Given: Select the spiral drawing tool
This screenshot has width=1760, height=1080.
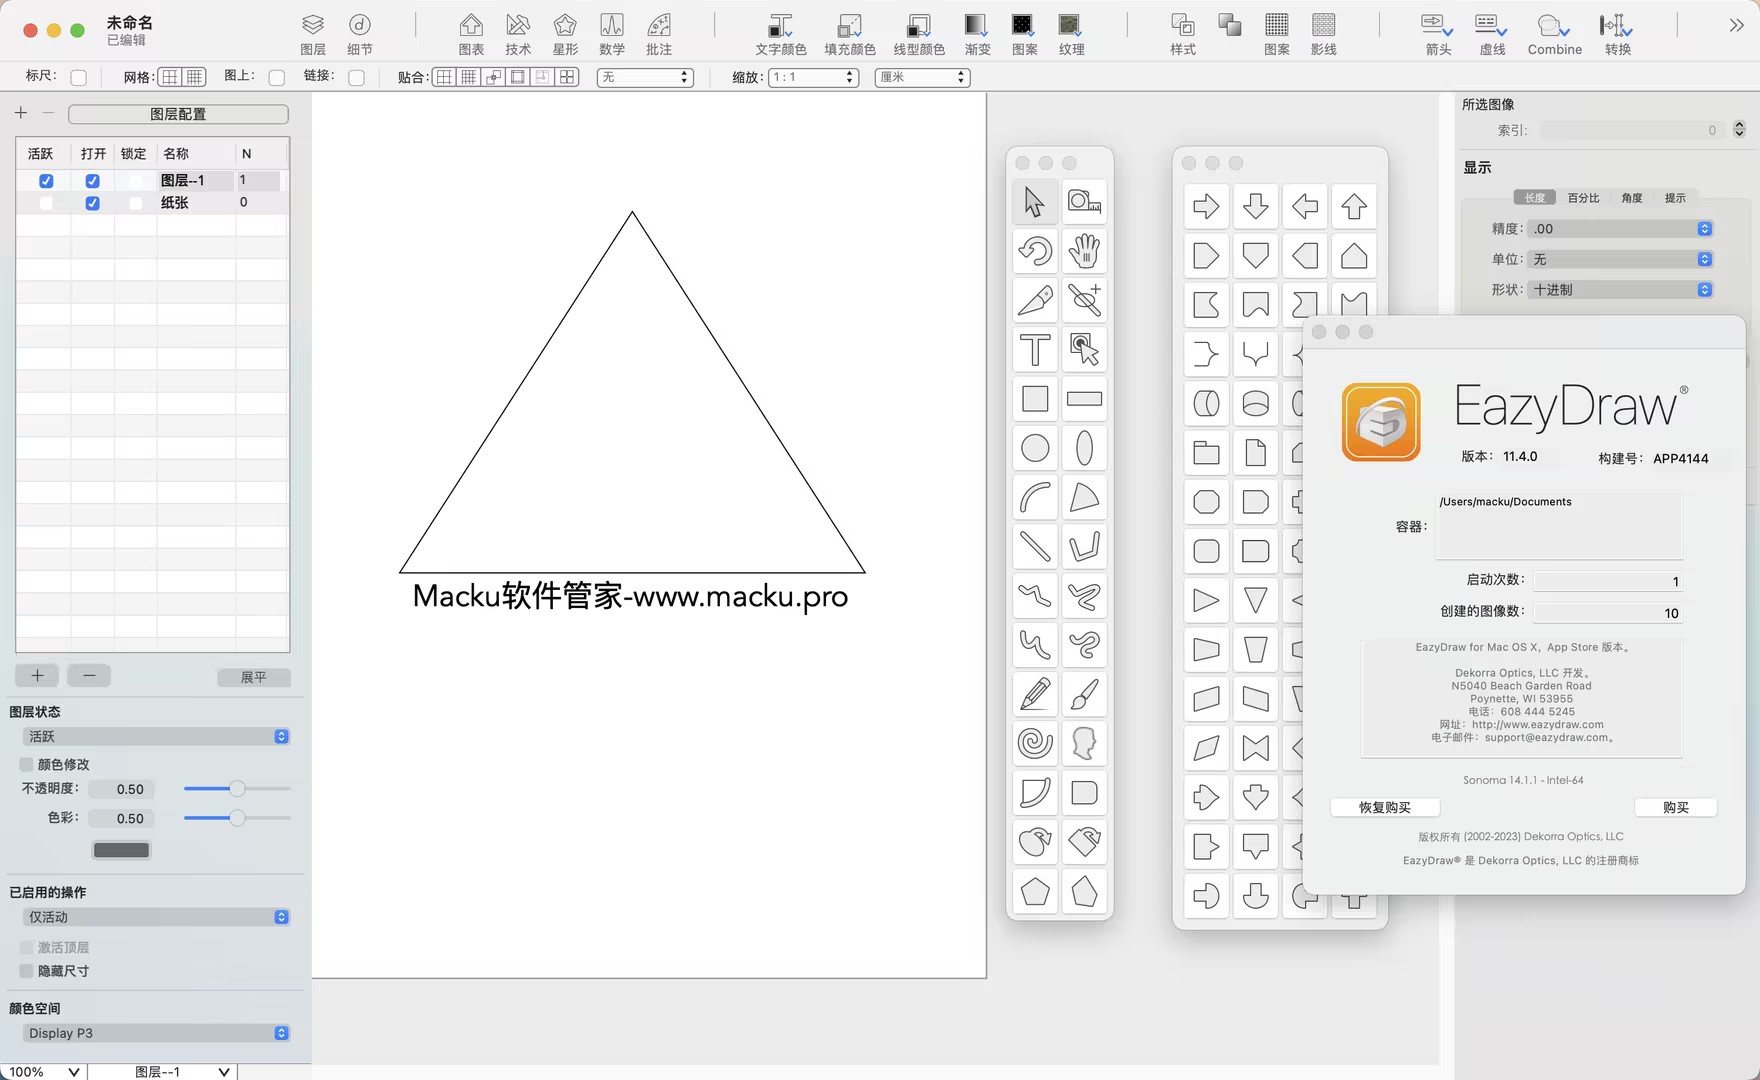Looking at the screenshot, I should pos(1034,743).
